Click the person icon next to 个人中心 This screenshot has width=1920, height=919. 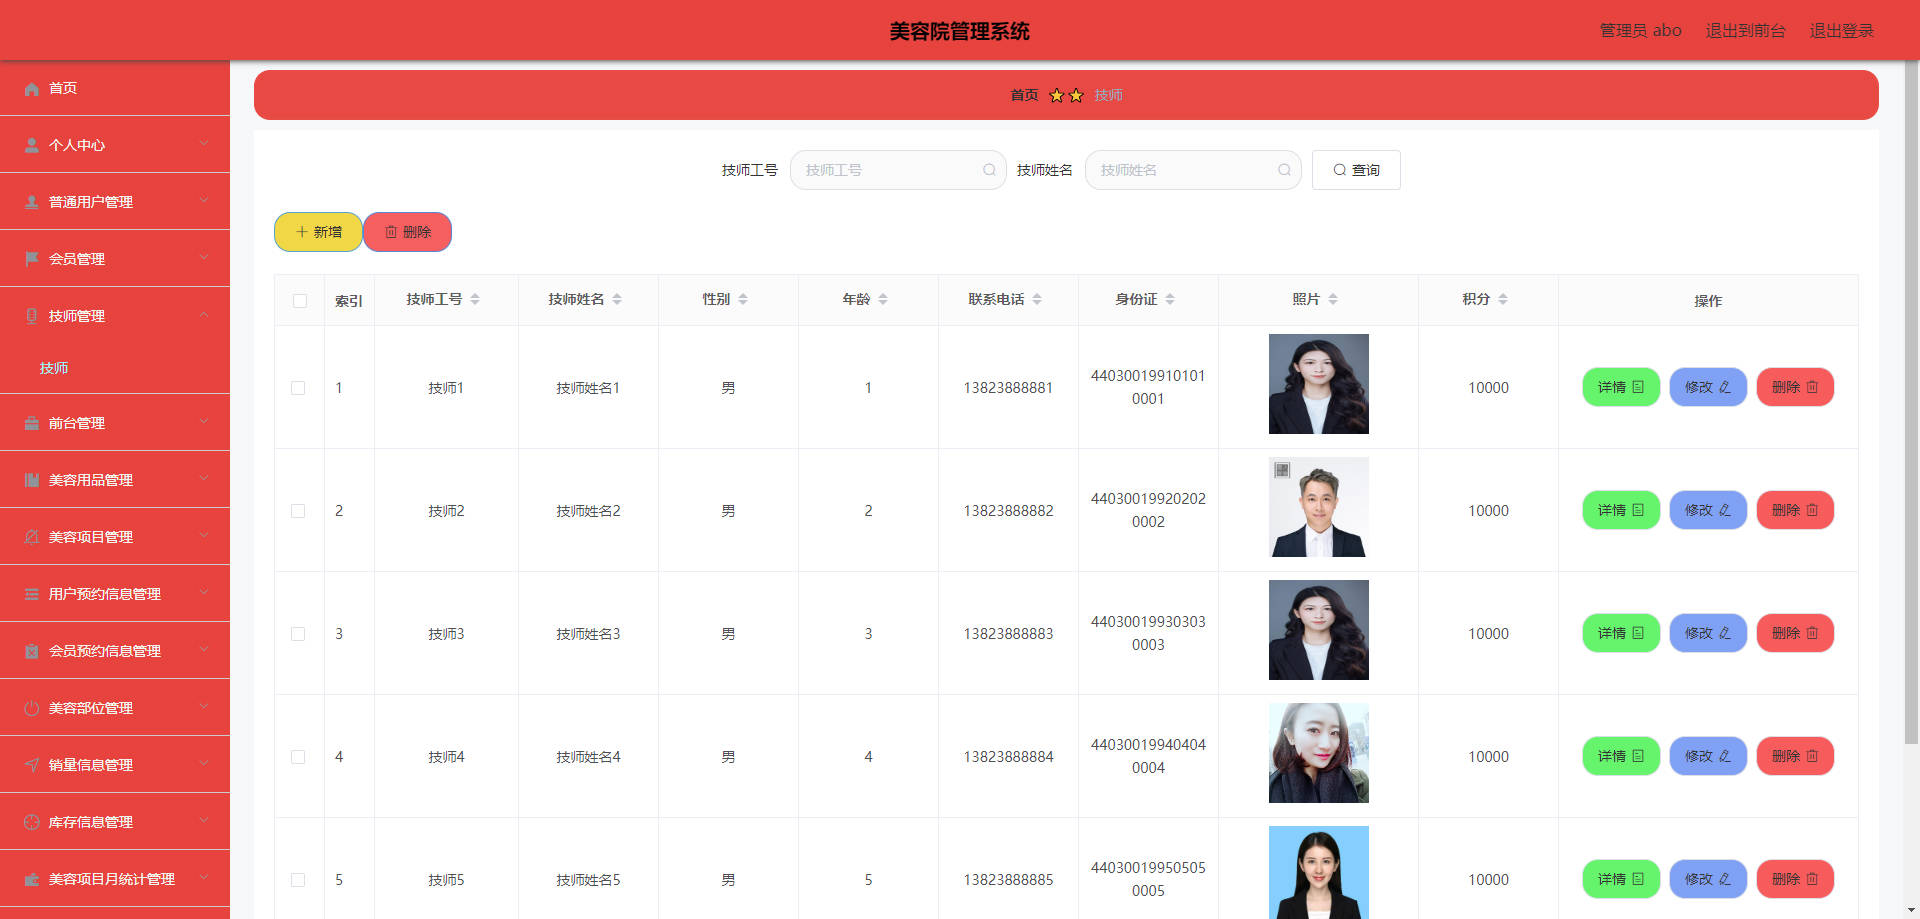coord(32,146)
